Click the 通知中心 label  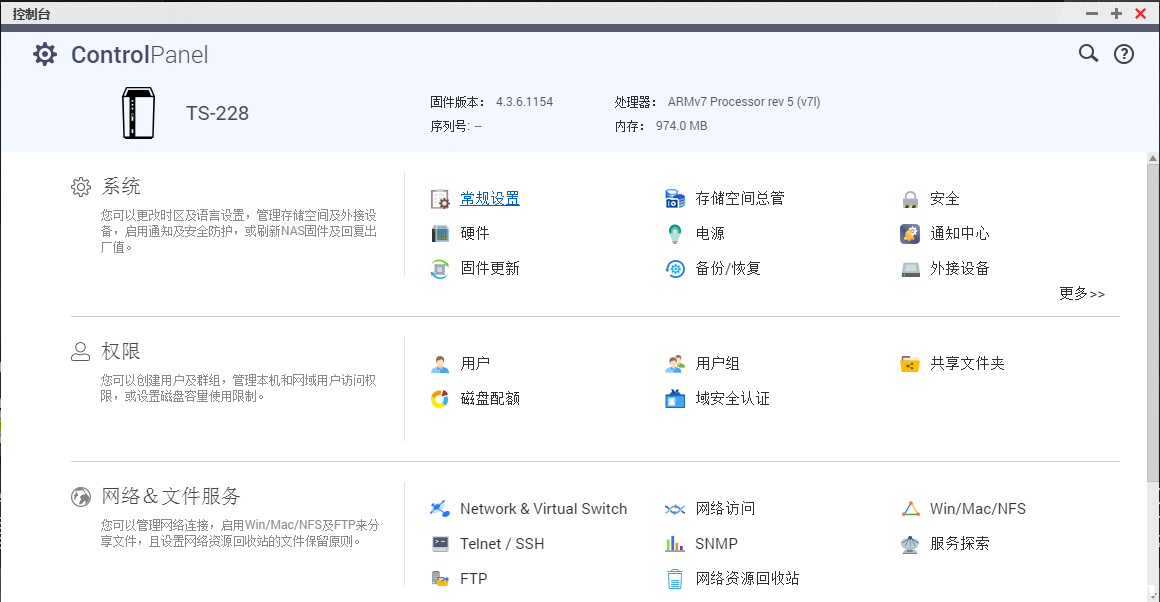(960, 234)
